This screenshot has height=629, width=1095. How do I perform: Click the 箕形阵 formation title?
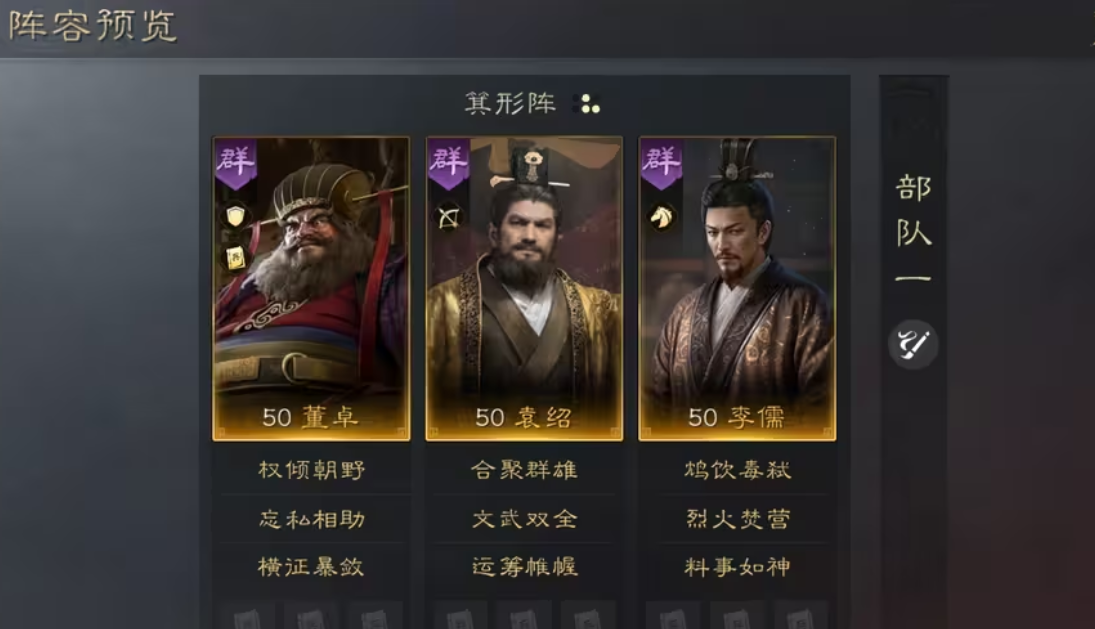coord(510,103)
